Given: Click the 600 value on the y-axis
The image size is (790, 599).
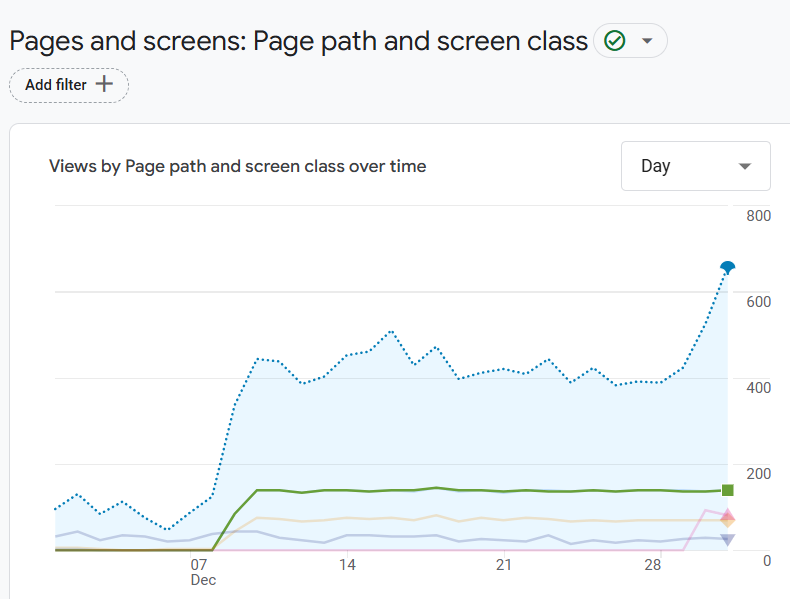Looking at the screenshot, I should tap(758, 301).
